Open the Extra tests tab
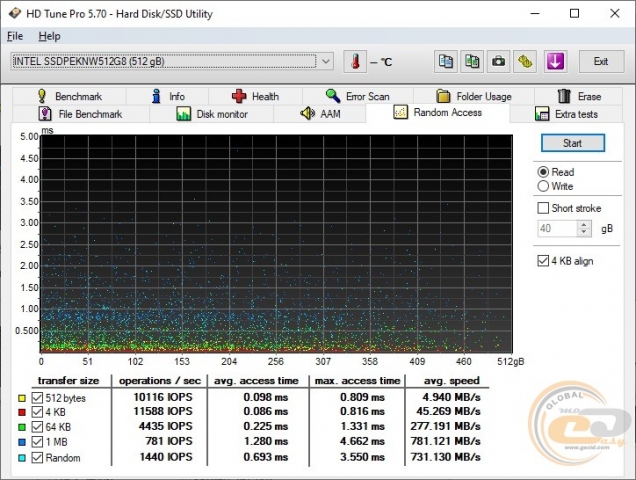Screen dimensions: 636x480 tap(566, 114)
